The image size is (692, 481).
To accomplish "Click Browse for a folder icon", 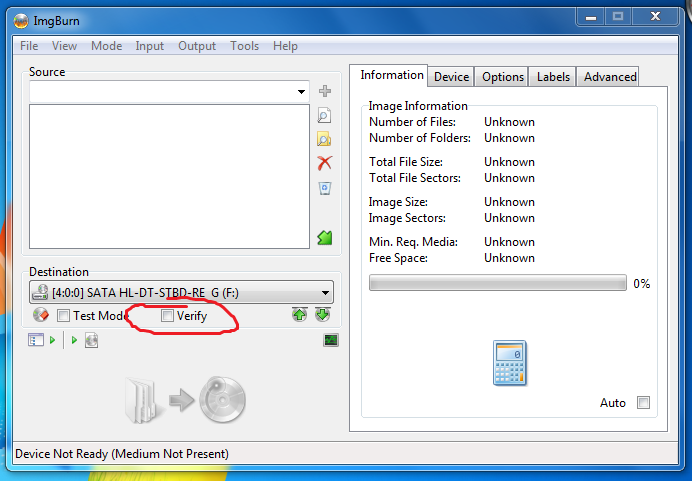I will (x=324, y=139).
